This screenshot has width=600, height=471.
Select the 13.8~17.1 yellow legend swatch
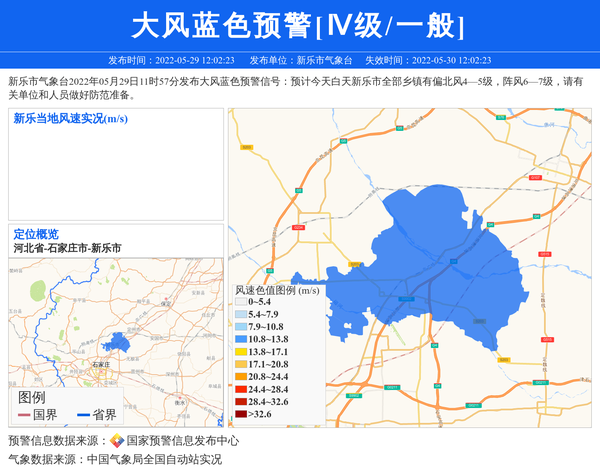pyautogui.click(x=240, y=352)
